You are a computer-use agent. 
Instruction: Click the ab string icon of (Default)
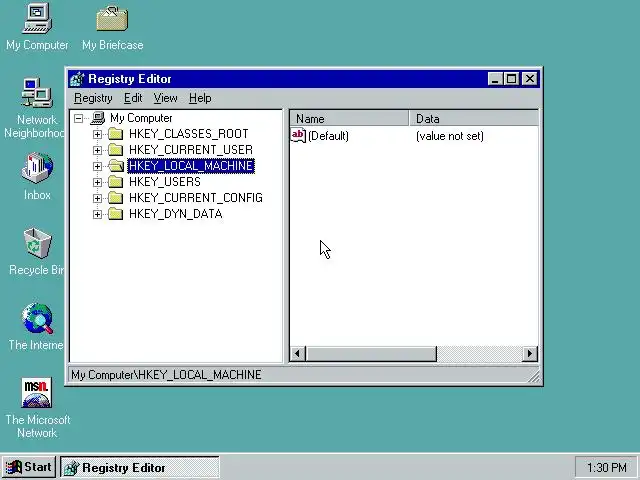(x=298, y=136)
